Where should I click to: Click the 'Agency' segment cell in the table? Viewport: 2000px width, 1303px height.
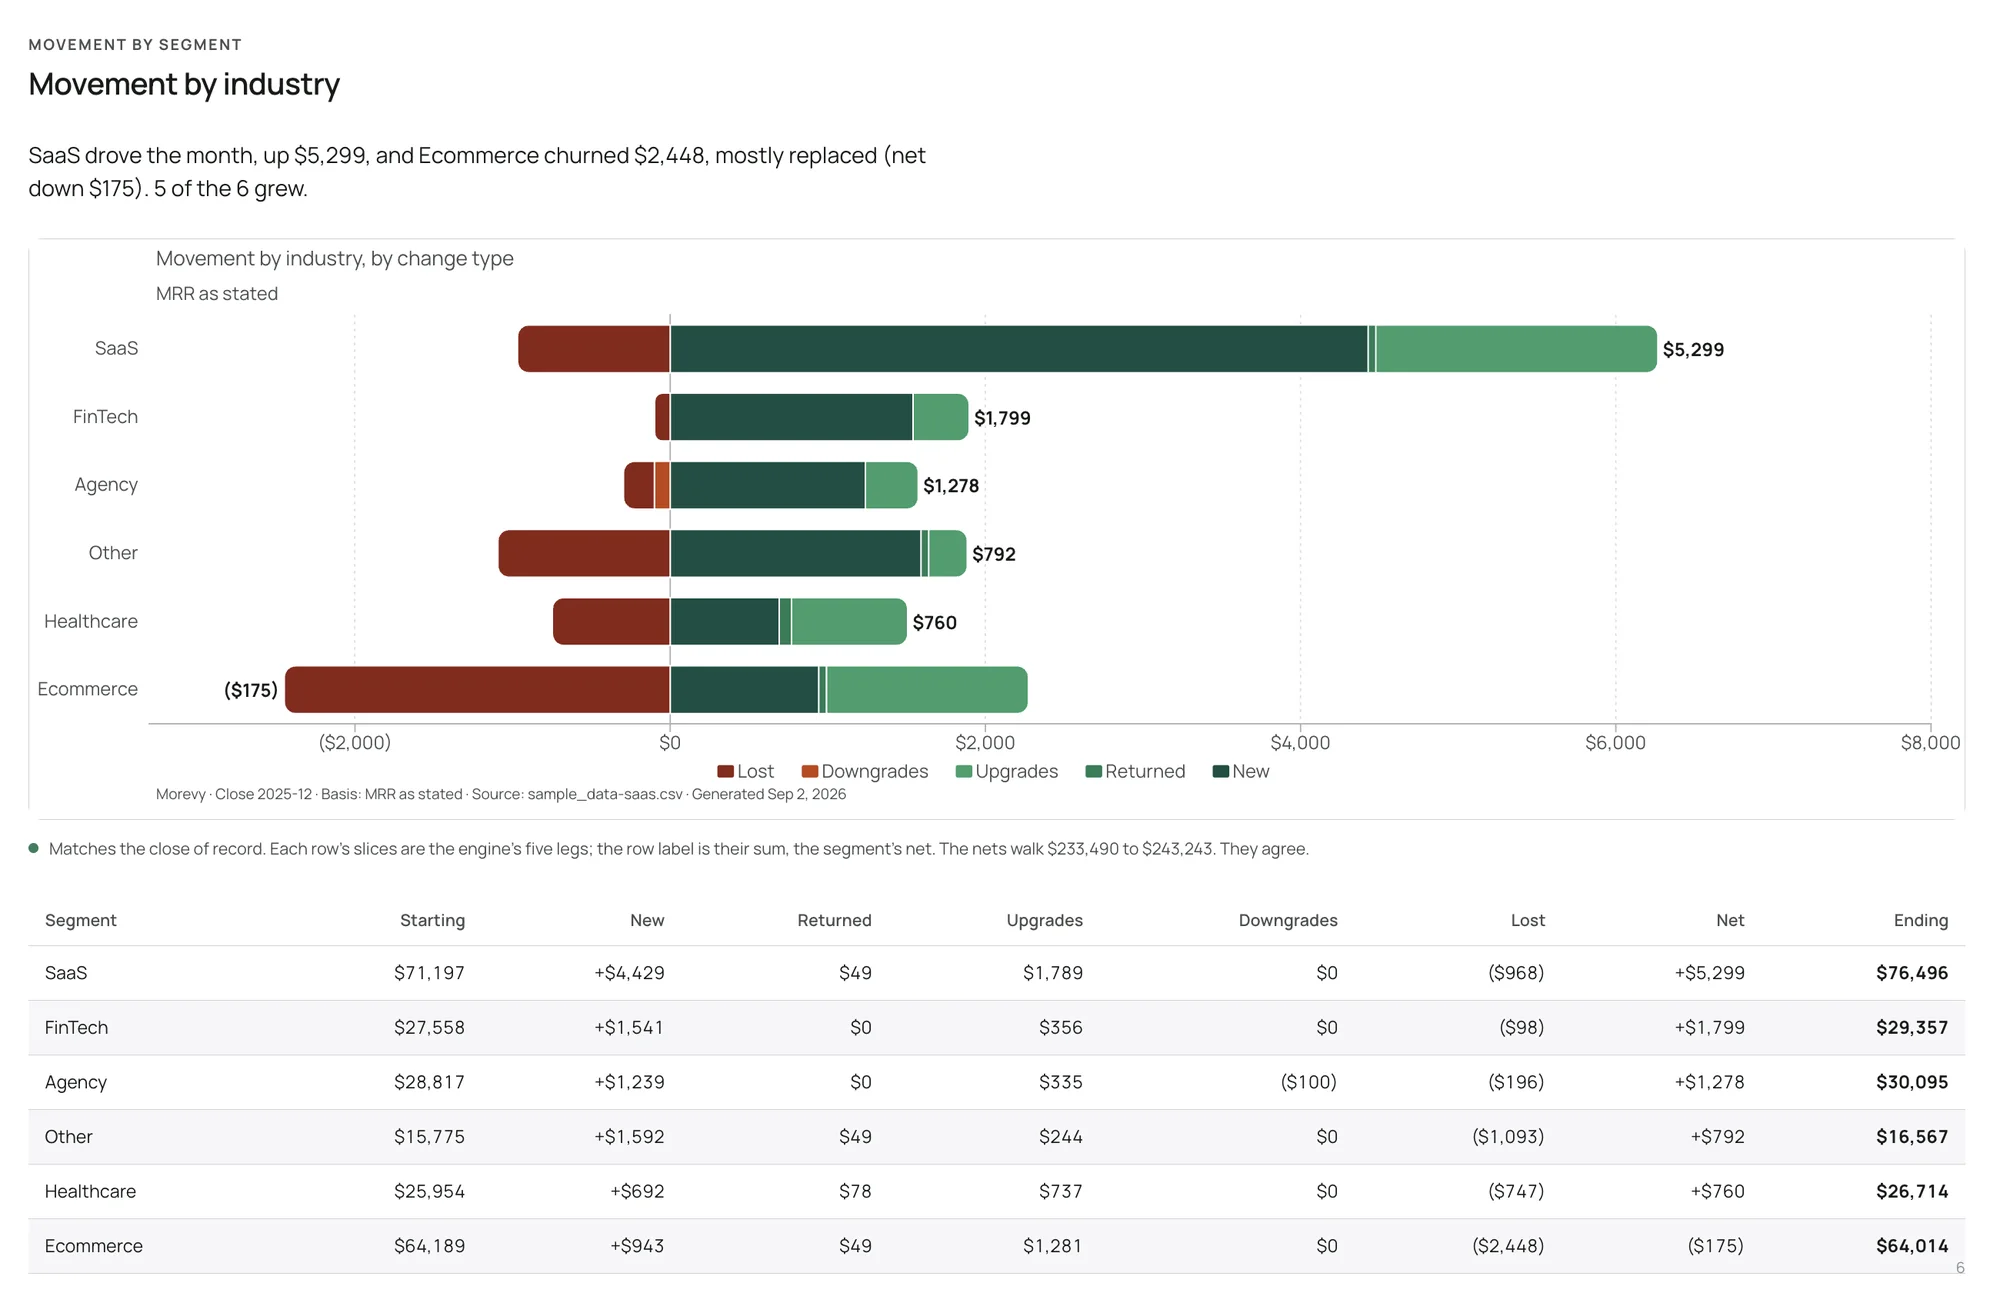coord(76,1082)
